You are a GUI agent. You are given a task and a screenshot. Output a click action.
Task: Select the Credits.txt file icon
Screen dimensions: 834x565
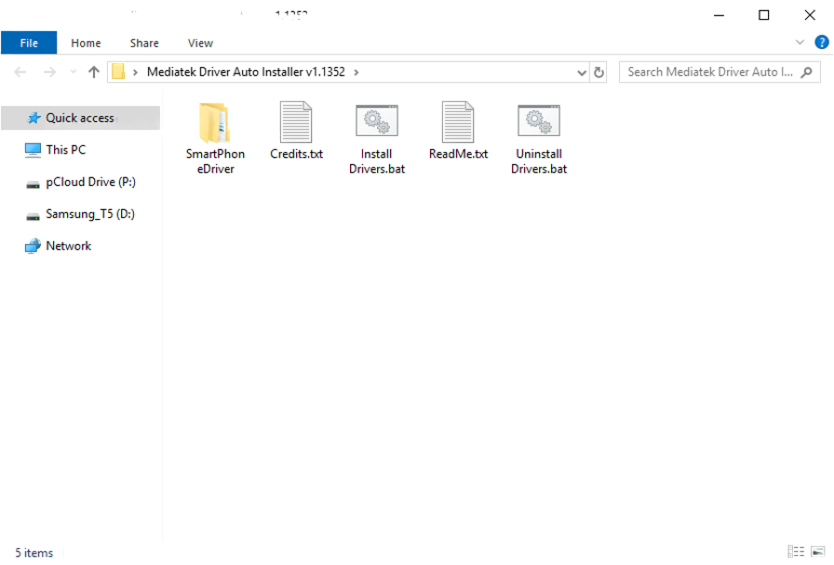click(296, 122)
